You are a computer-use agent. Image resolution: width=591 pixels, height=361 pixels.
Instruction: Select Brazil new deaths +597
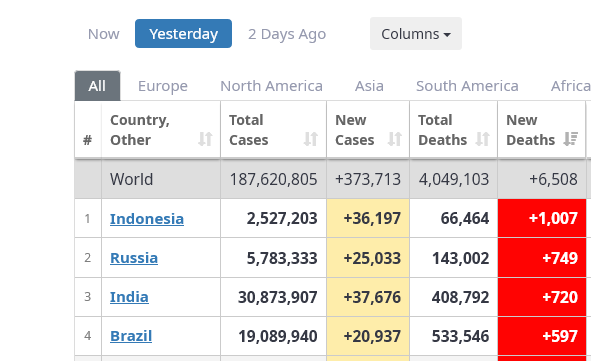coord(560,336)
